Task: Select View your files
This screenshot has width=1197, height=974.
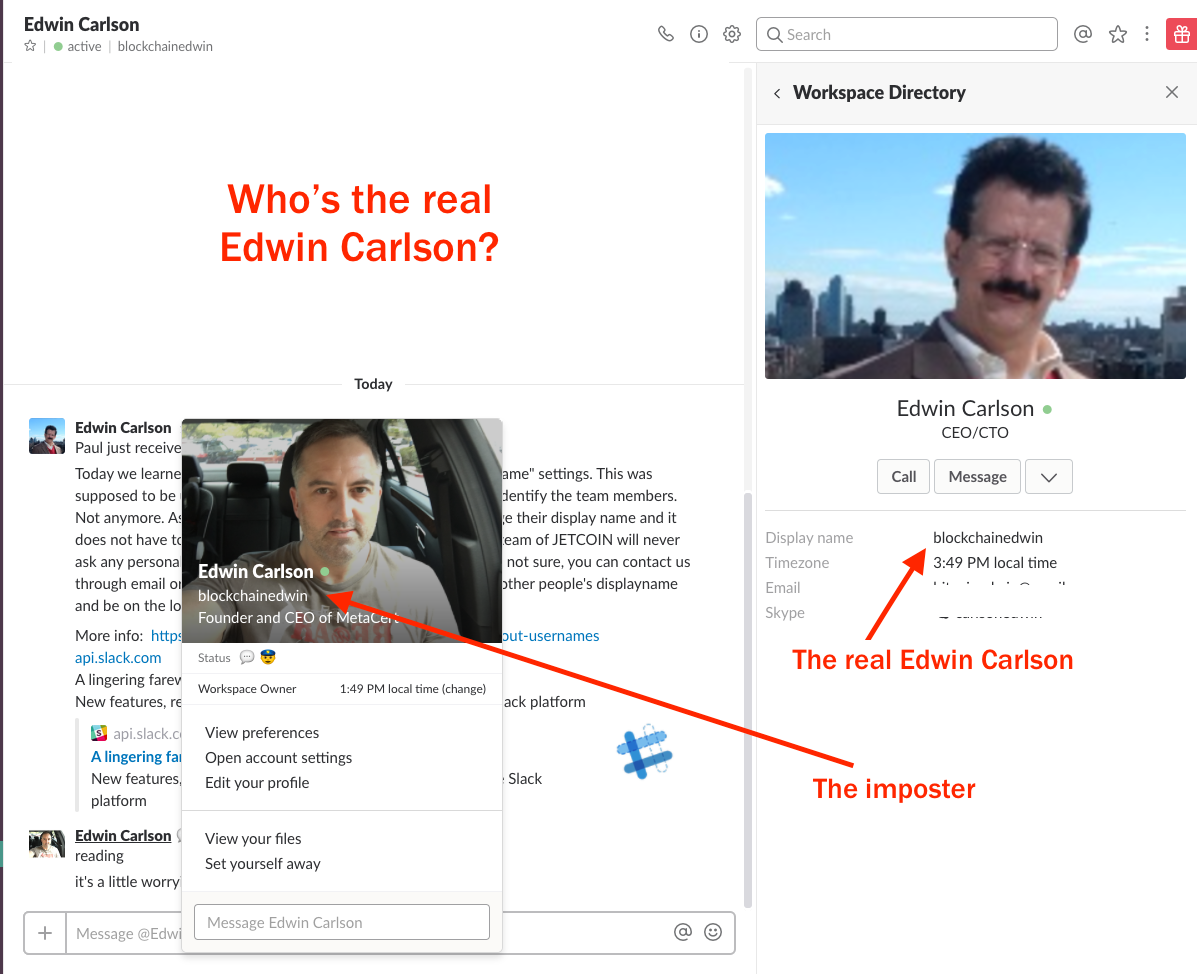Action: pyautogui.click(x=253, y=839)
